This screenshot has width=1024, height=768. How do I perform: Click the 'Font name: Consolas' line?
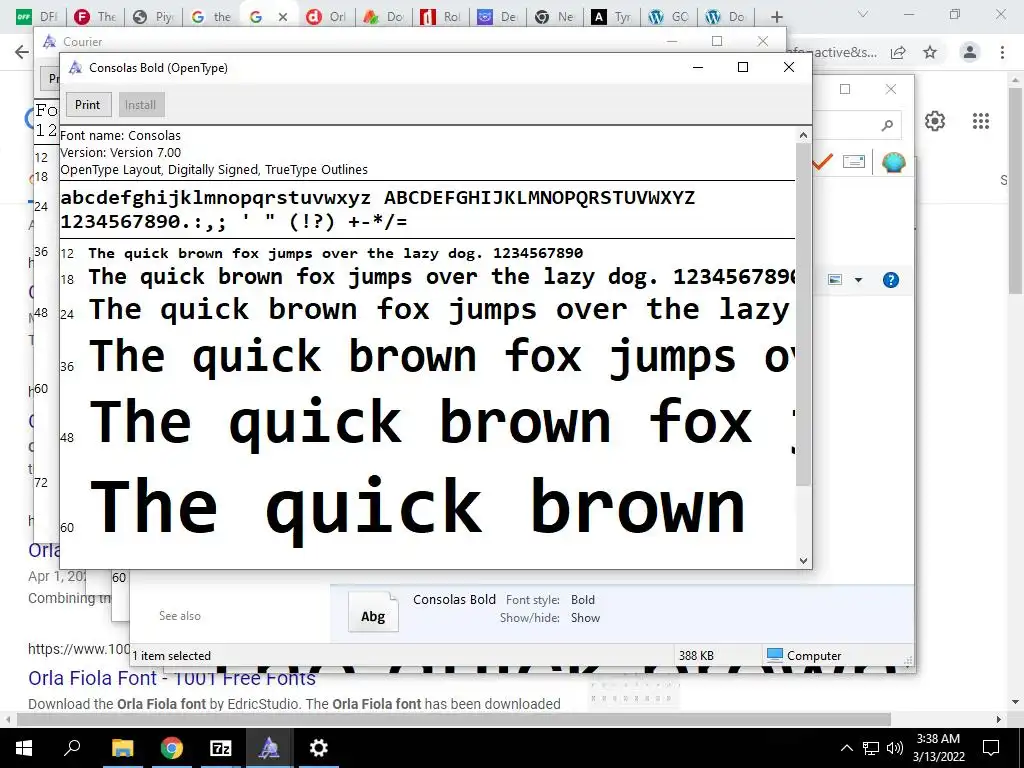point(120,135)
